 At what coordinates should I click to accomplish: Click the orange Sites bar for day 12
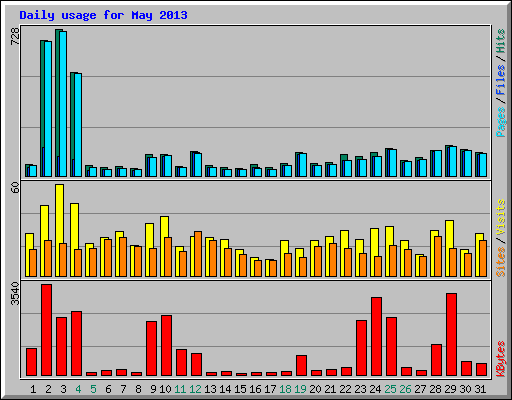click(198, 254)
